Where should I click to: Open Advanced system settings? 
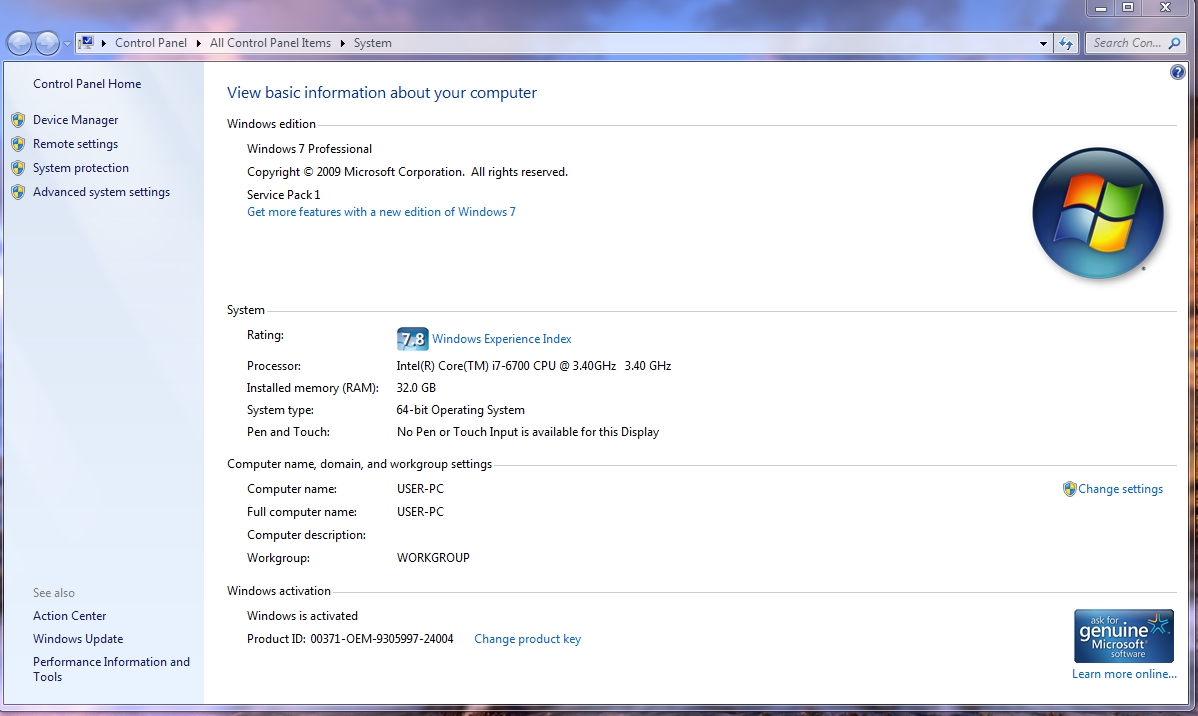tap(102, 192)
